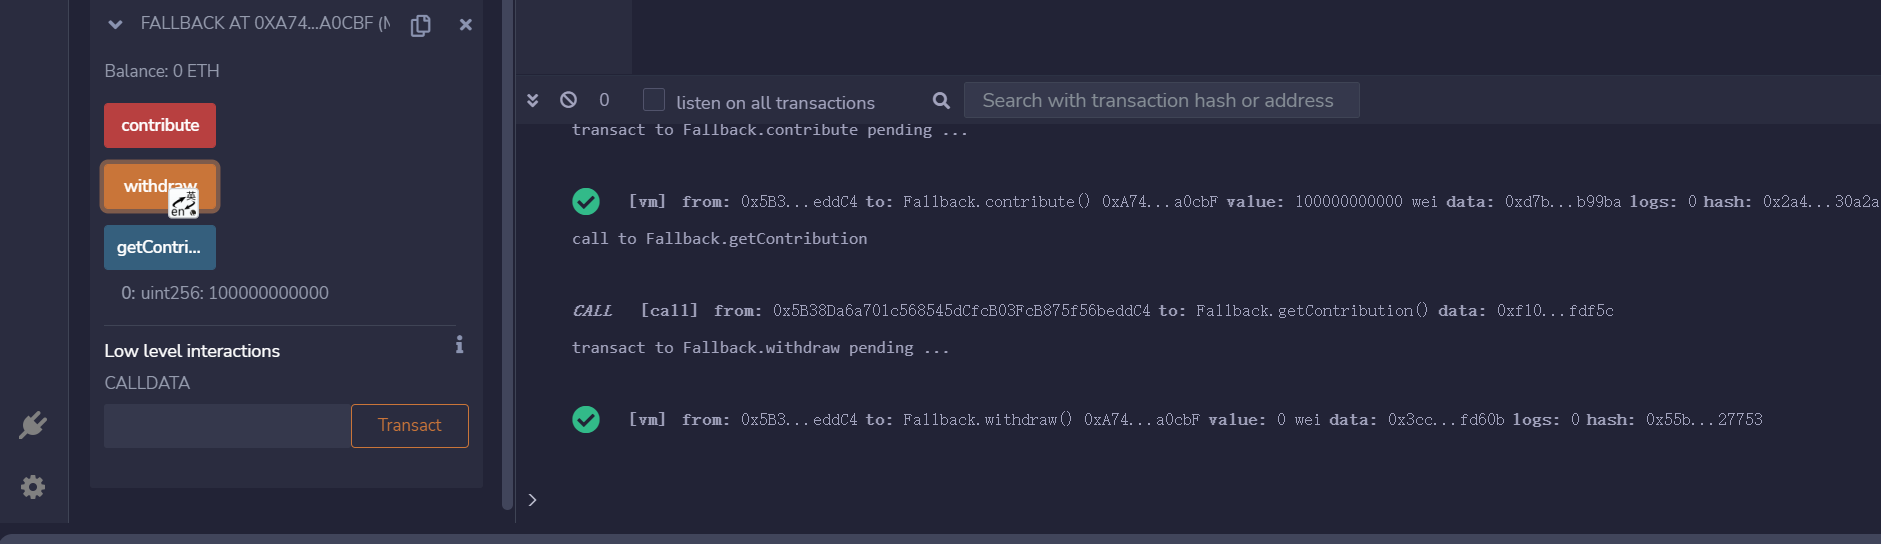
Task: Focus the transaction hash search box
Action: click(x=1160, y=100)
